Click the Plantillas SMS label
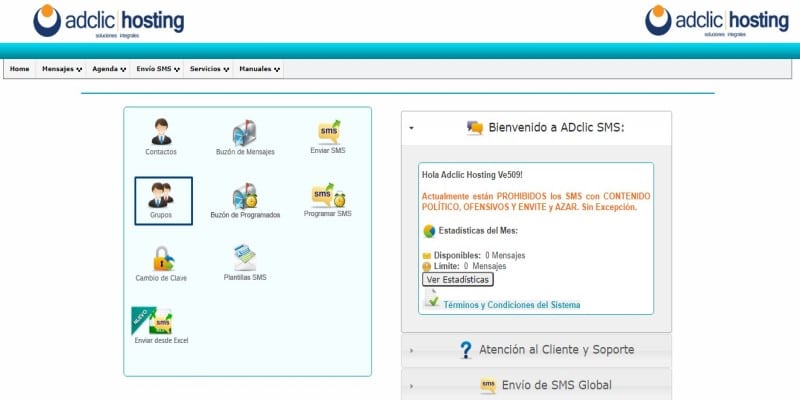Image resolution: width=800 pixels, height=400 pixels. click(245, 278)
